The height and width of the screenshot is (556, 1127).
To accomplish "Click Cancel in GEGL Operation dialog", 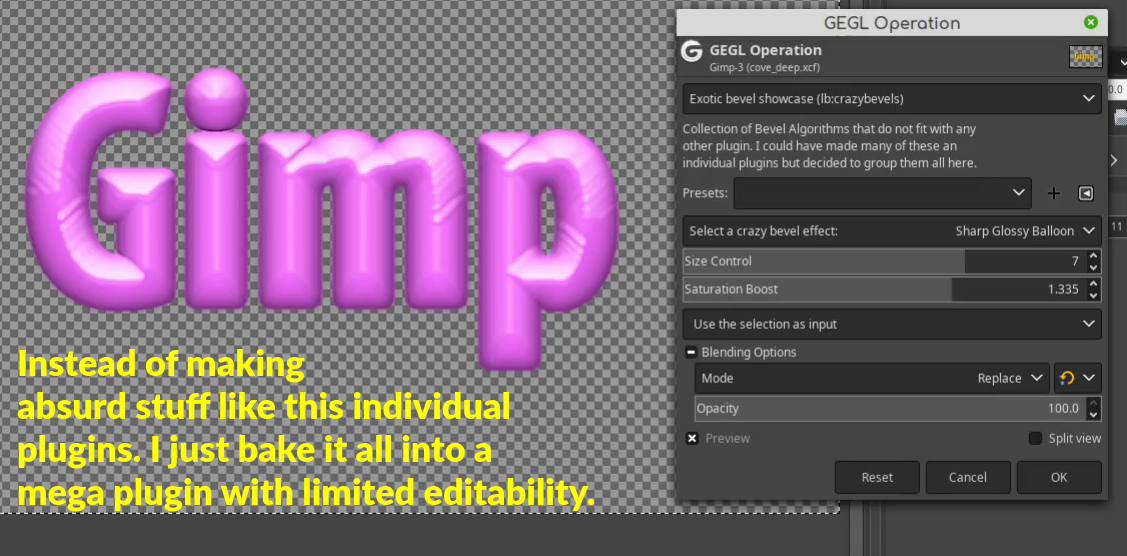I will (967, 477).
